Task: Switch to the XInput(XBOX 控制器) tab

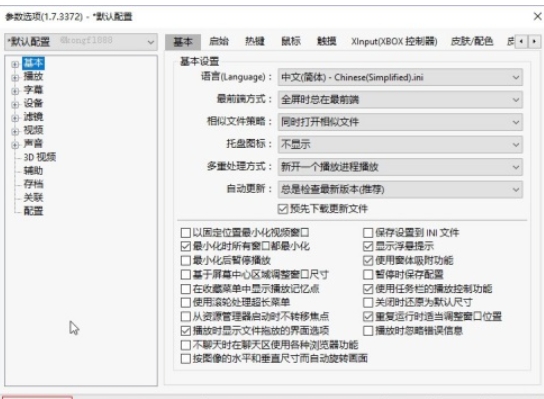Action: pos(394,42)
